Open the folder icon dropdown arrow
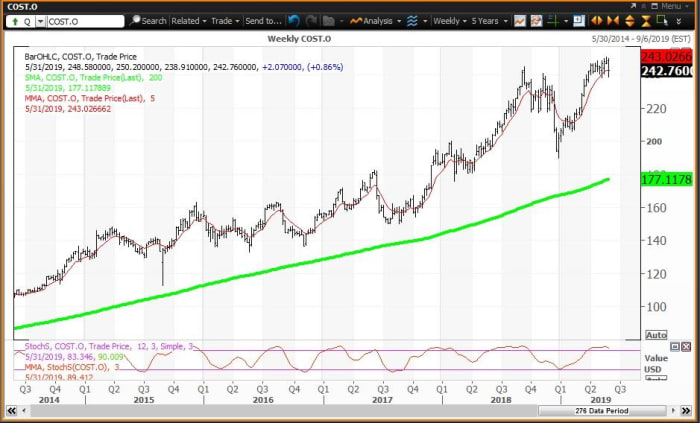 342,21
